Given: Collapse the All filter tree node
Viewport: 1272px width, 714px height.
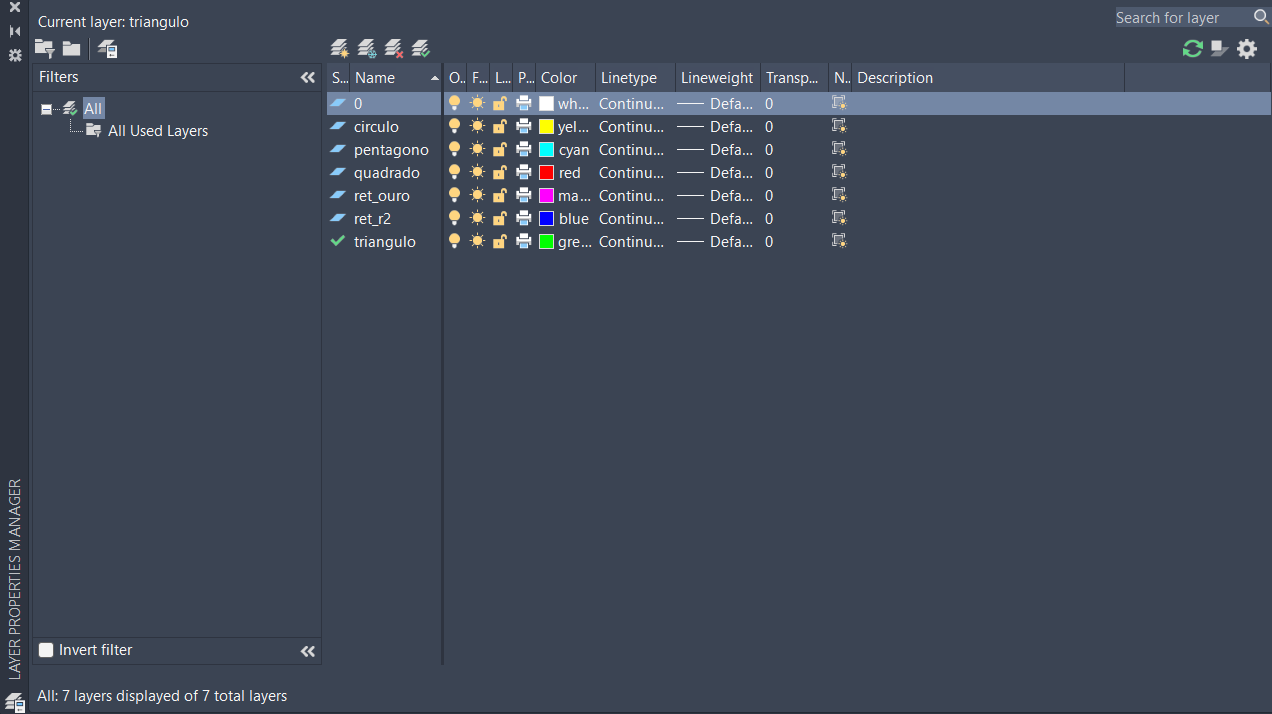Looking at the screenshot, I should pos(46,109).
